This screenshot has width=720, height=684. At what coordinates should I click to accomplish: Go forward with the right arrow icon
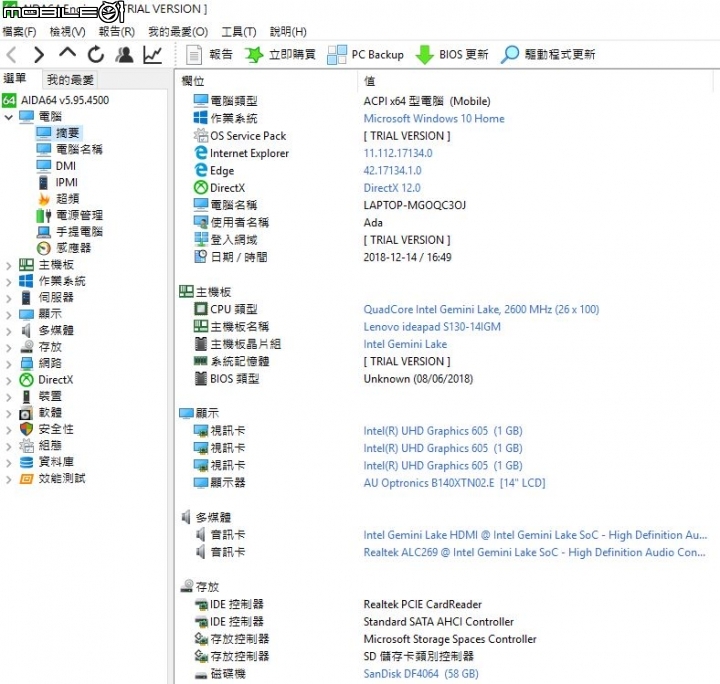point(39,55)
